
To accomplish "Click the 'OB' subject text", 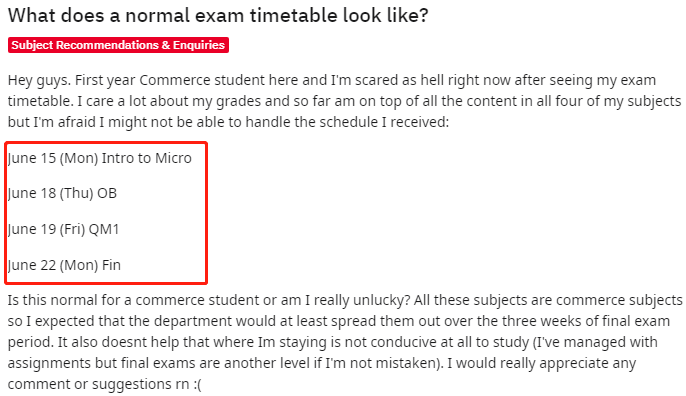I will point(107,193).
